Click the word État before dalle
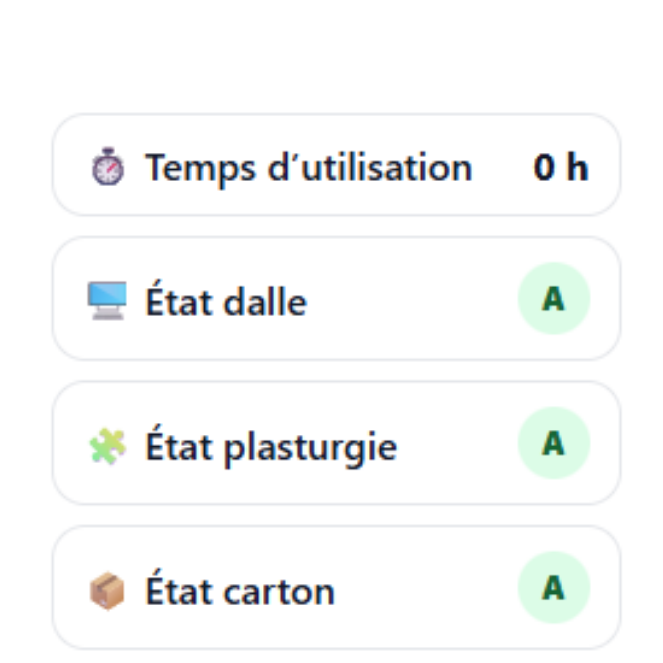The width and height of the screenshot is (663, 663). (179, 300)
